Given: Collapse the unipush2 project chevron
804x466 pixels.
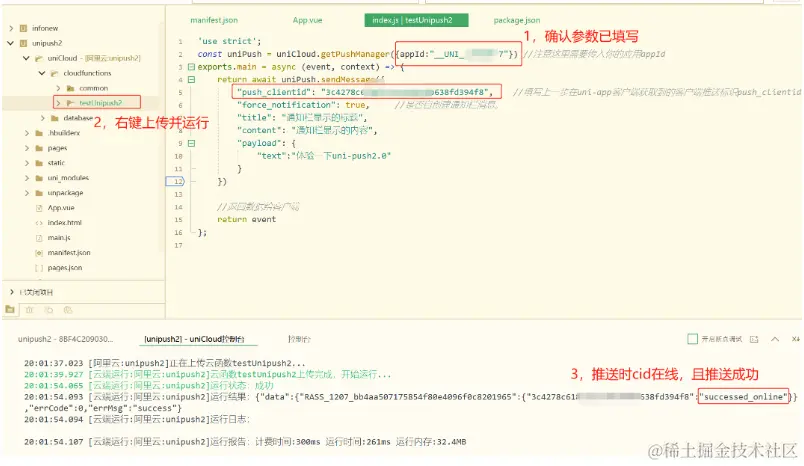Looking at the screenshot, I should pyautogui.click(x=11, y=43).
